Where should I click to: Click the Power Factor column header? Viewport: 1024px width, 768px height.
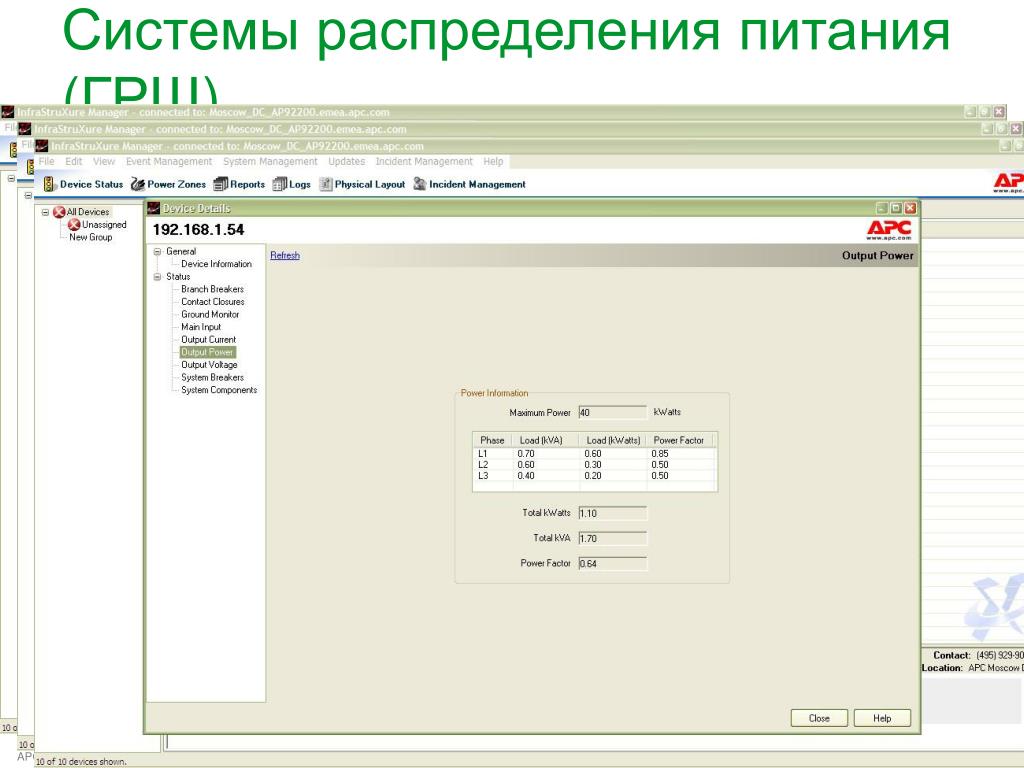pos(682,440)
